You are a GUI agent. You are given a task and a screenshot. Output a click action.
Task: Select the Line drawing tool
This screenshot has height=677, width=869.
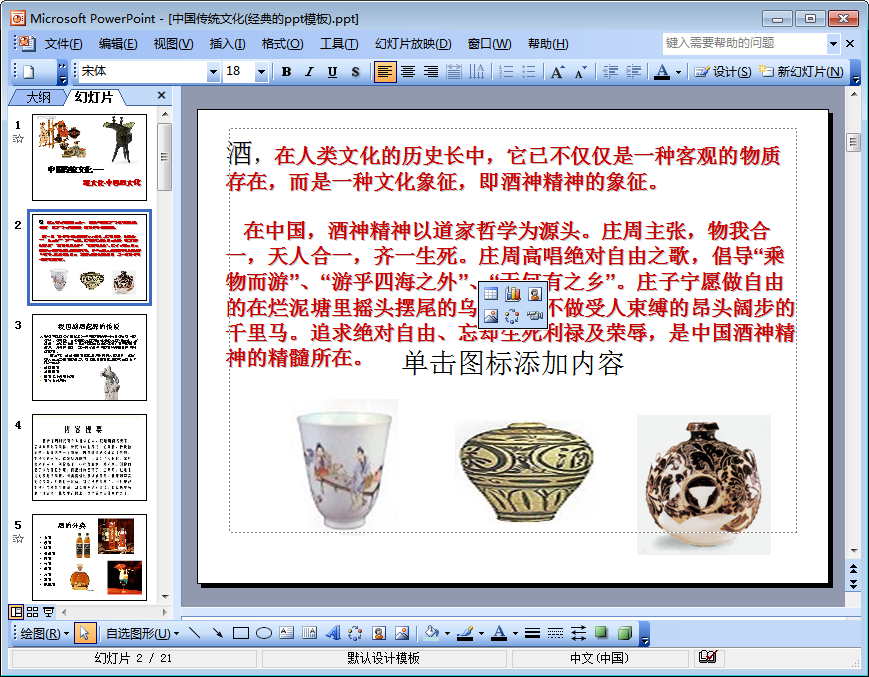tap(194, 633)
